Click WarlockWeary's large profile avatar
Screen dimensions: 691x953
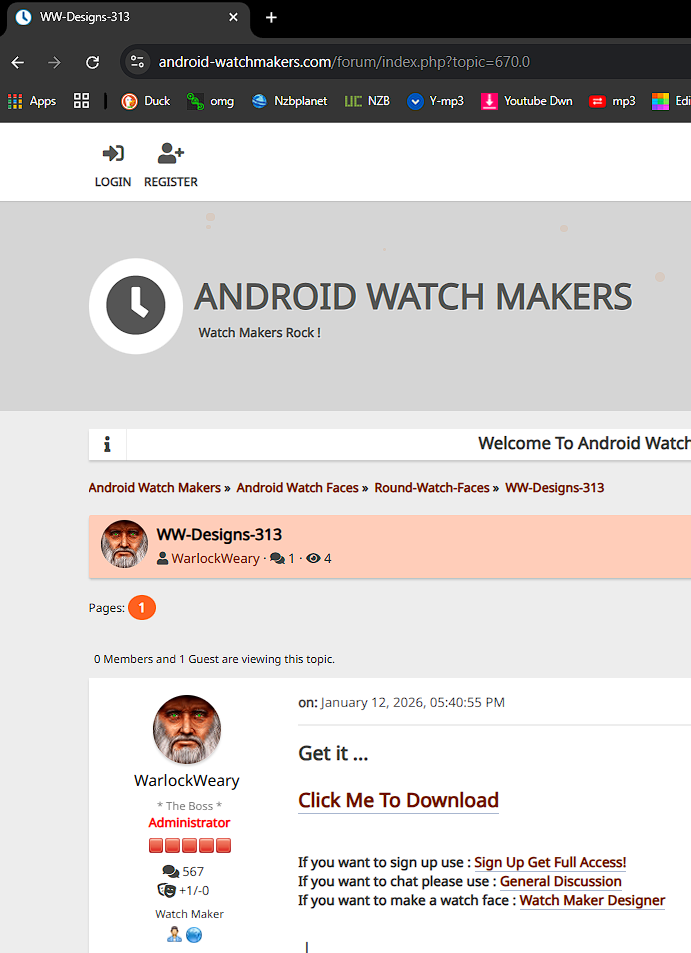187,730
